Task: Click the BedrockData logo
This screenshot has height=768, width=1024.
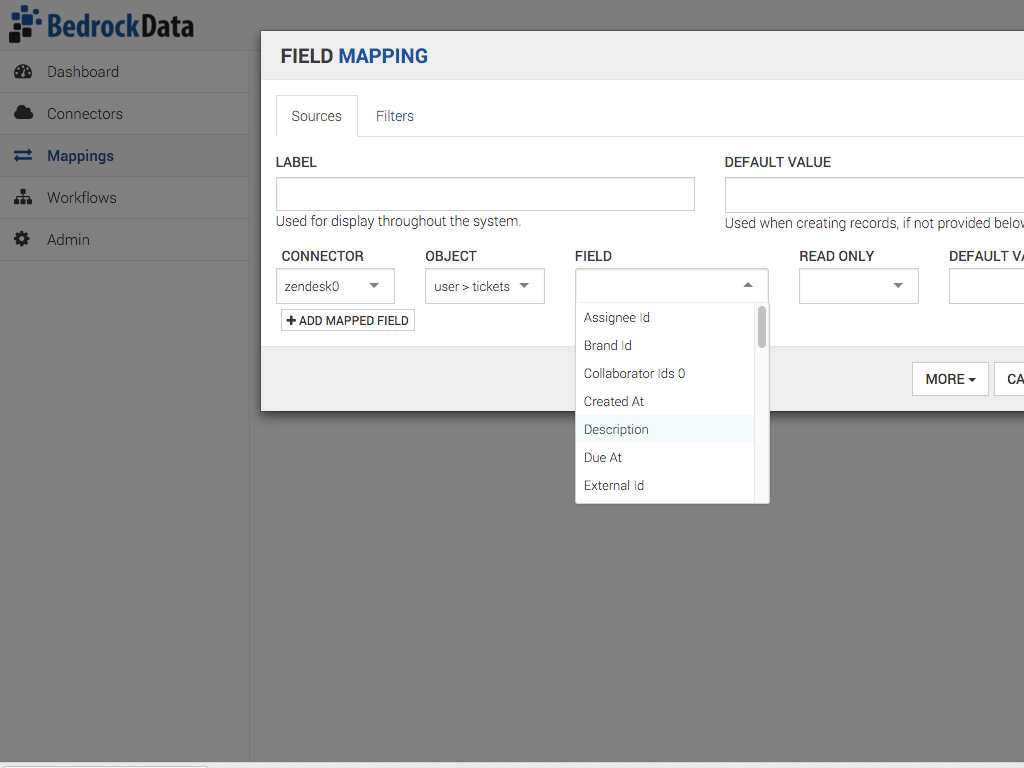Action: click(x=101, y=24)
